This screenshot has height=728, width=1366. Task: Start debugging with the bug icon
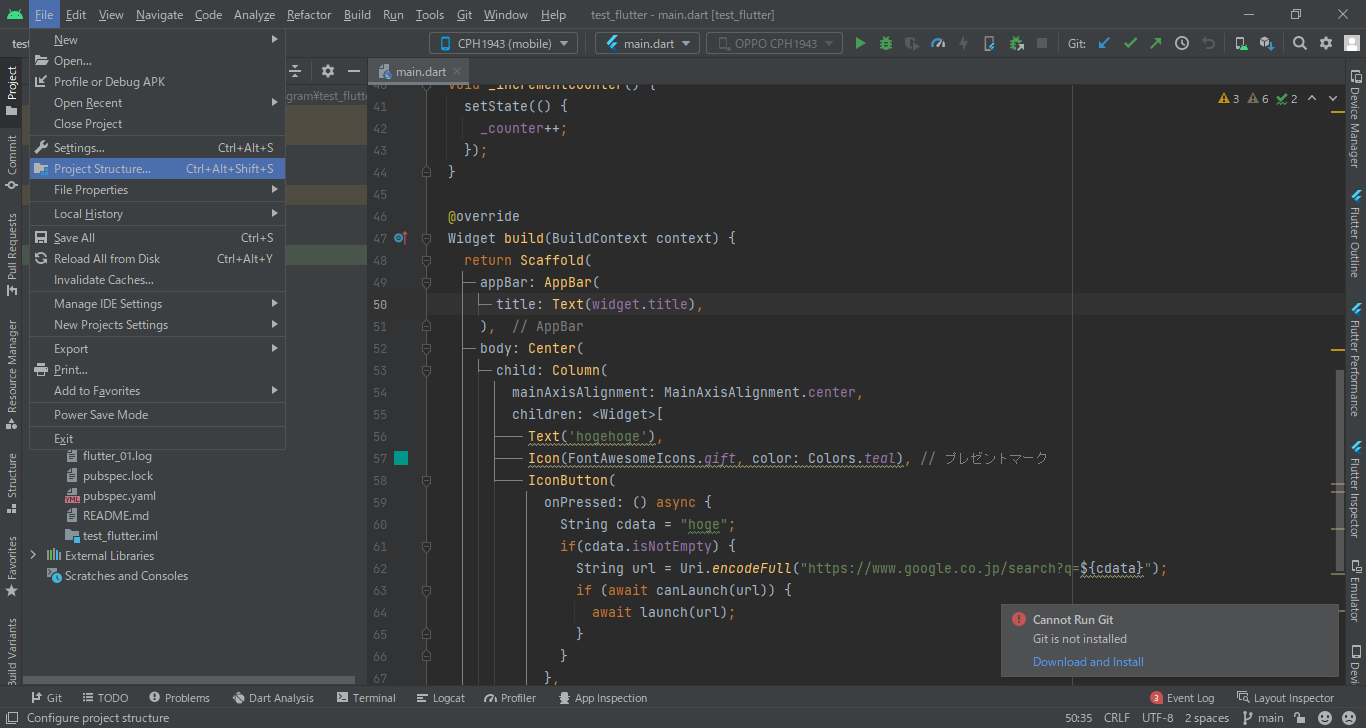click(886, 43)
